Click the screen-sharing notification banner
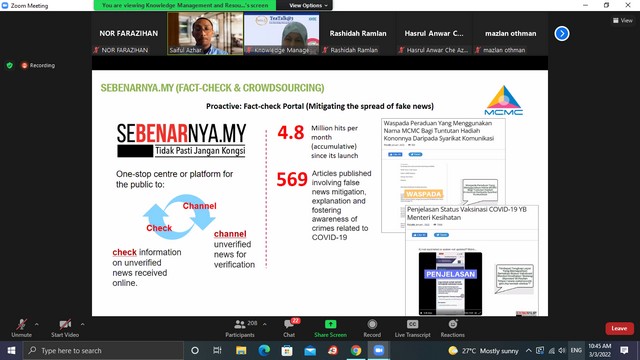This screenshot has width=640, height=360. pyautogui.click(x=185, y=5)
